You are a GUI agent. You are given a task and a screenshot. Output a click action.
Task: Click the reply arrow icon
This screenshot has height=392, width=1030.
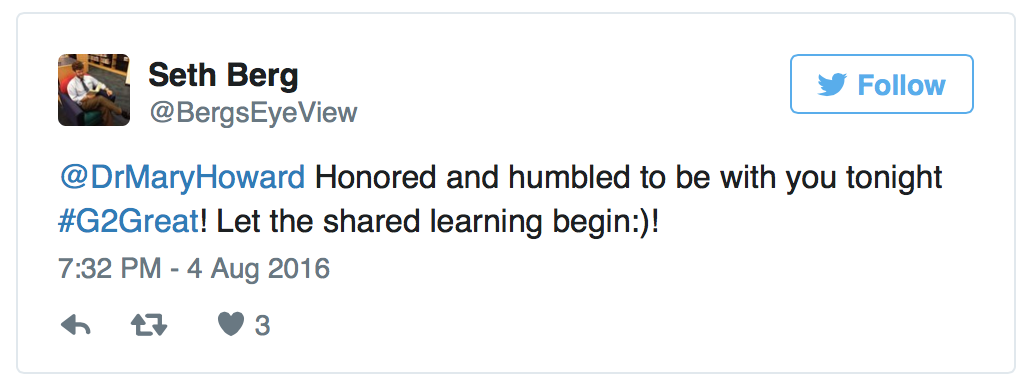pos(76,325)
